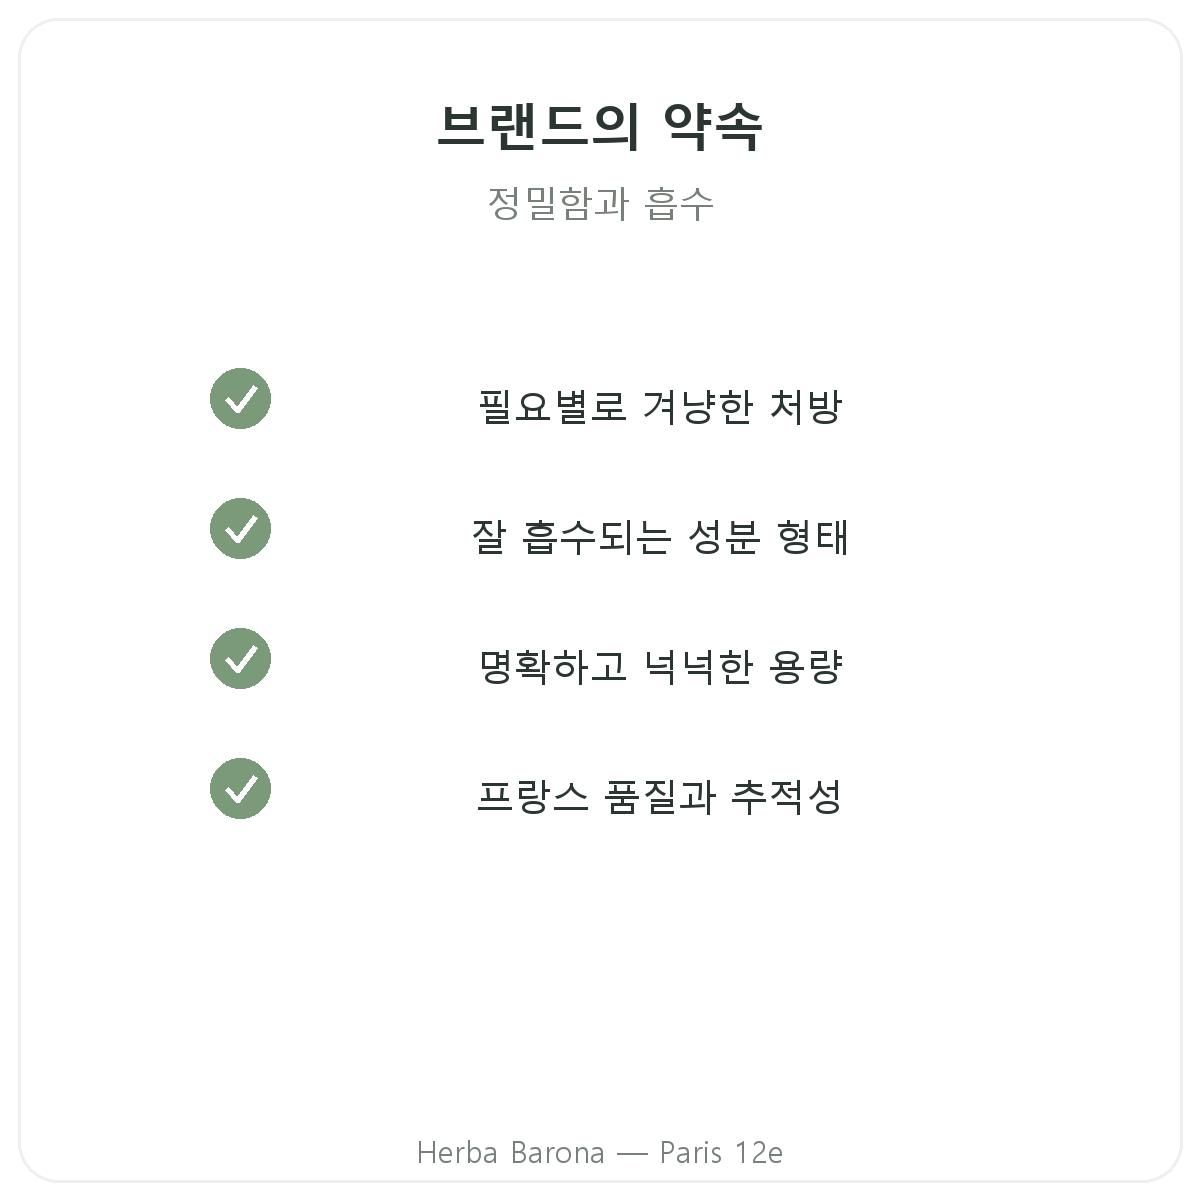Select the checkmark icon beside 잘 흡수되는 성분 형태
Screen dimensions: 1200x1200
pos(240,529)
